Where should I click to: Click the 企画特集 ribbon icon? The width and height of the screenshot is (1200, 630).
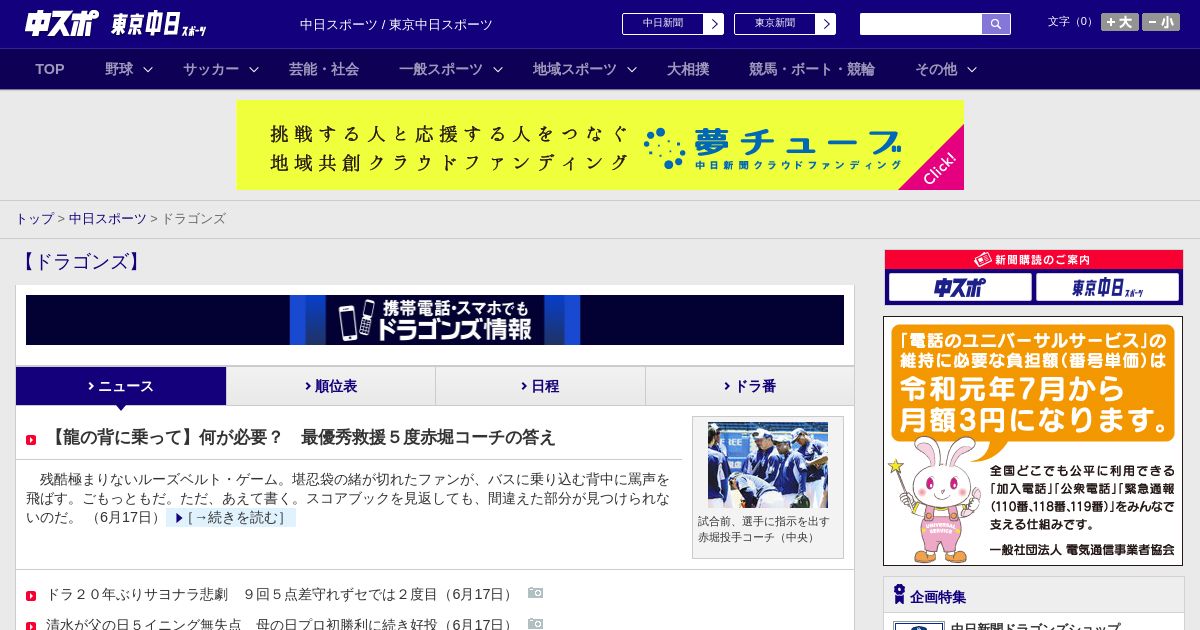(899, 595)
